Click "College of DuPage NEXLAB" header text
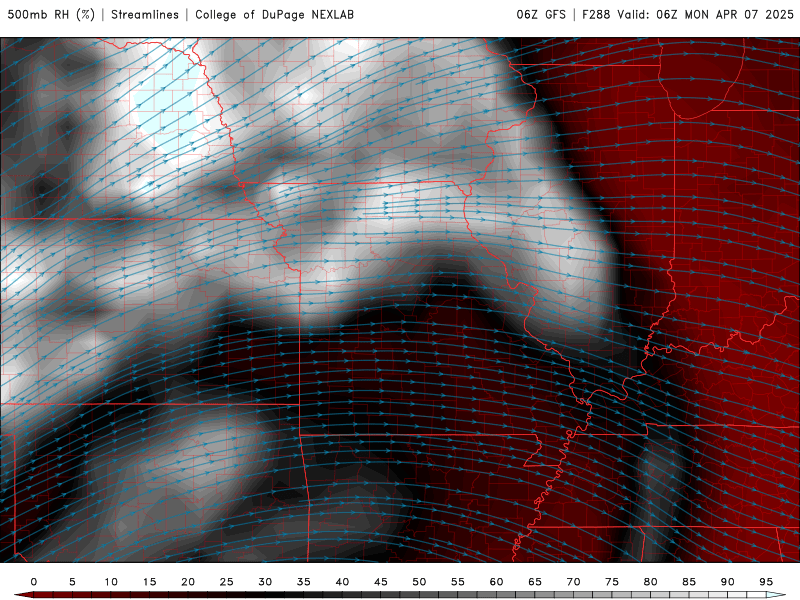 tap(274, 15)
